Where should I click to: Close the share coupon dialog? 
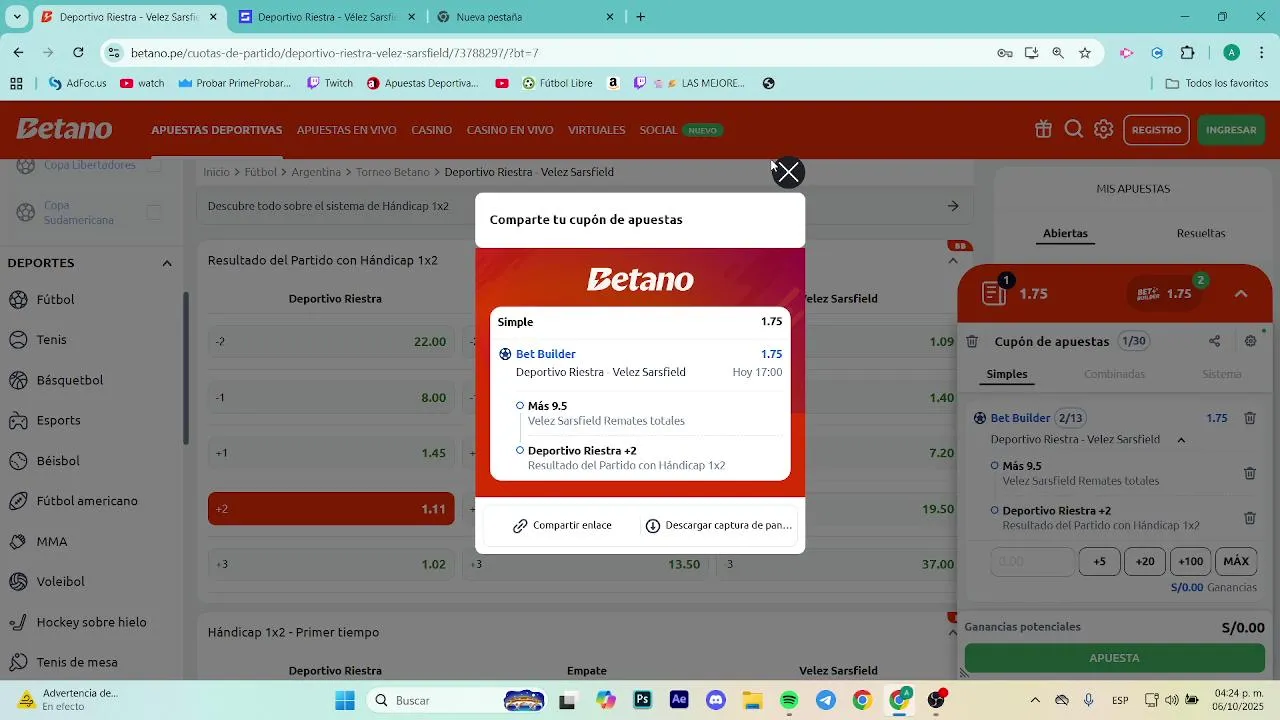point(789,173)
